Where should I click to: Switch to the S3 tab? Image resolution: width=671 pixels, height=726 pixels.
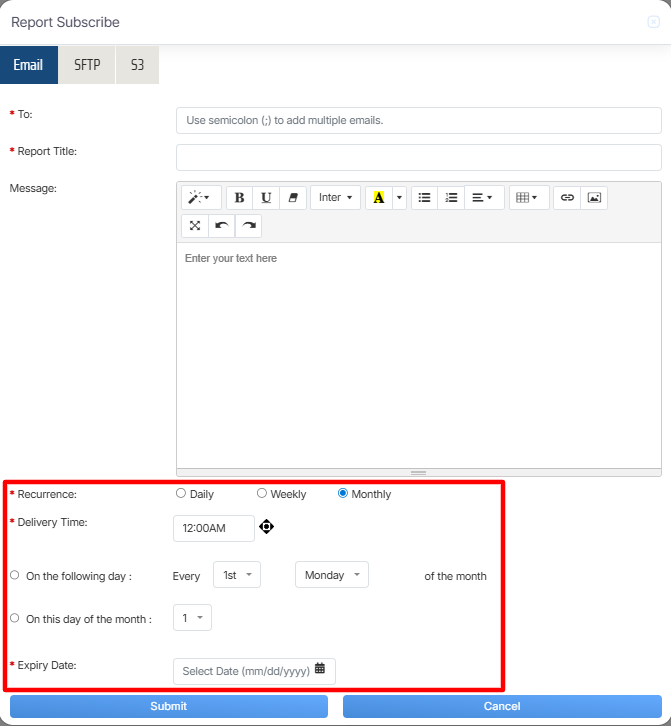(137, 65)
